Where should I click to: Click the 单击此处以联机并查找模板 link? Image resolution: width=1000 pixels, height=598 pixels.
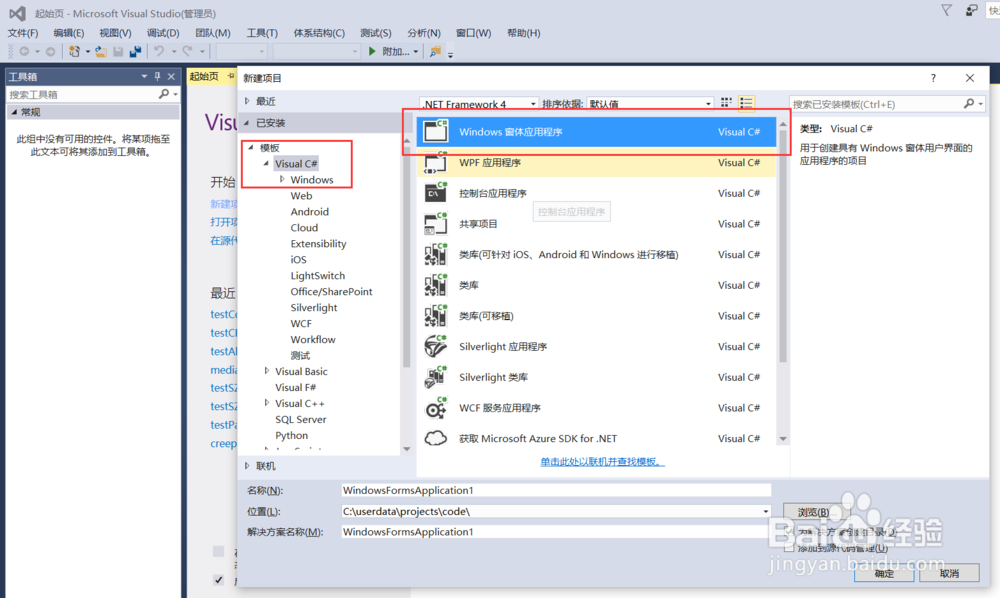[x=603, y=462]
